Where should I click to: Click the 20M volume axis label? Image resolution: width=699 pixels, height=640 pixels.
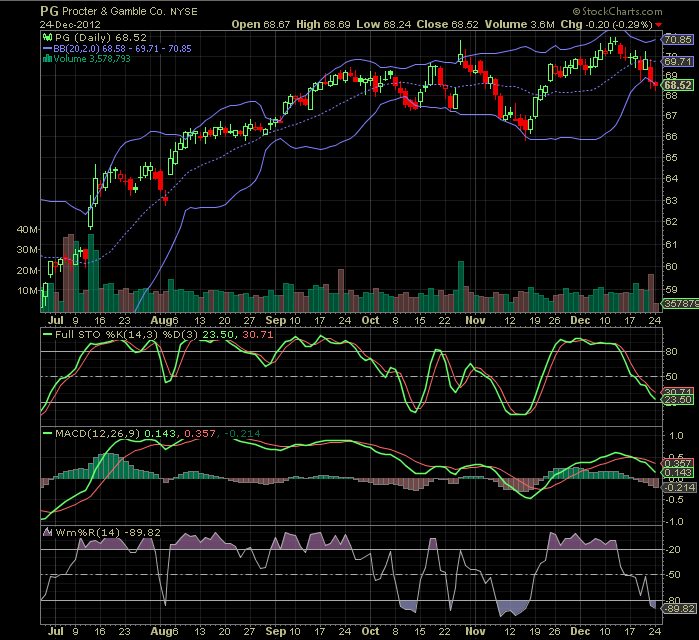pyautogui.click(x=27, y=271)
